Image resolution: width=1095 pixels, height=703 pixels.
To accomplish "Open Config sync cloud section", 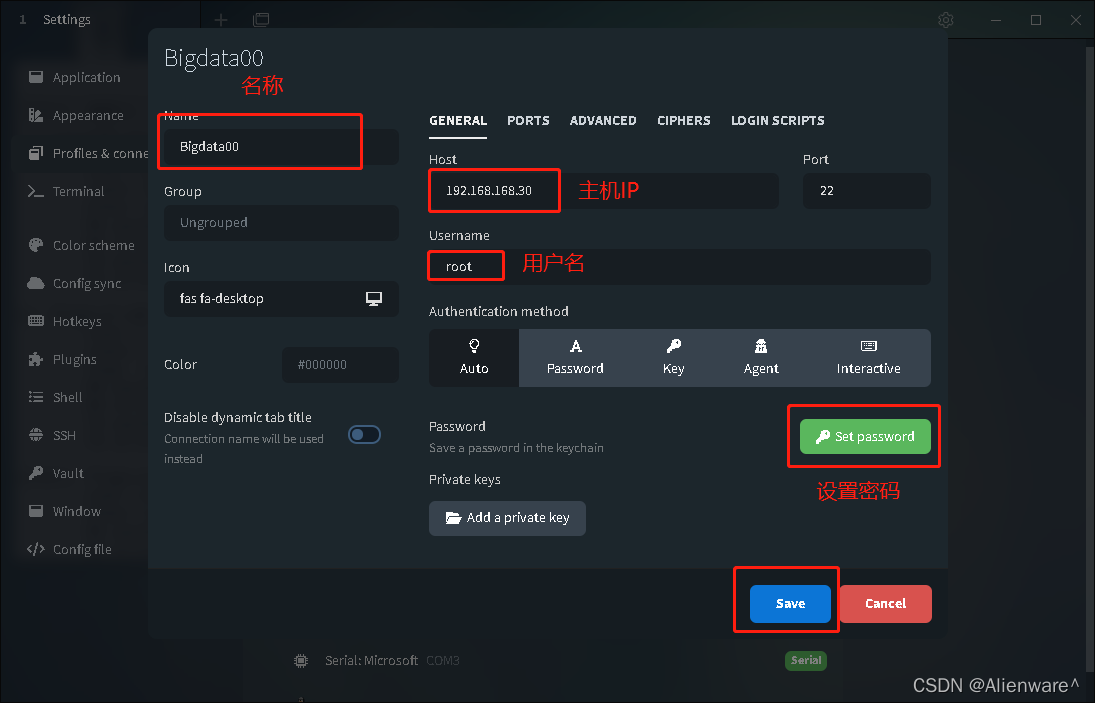I will click(75, 283).
